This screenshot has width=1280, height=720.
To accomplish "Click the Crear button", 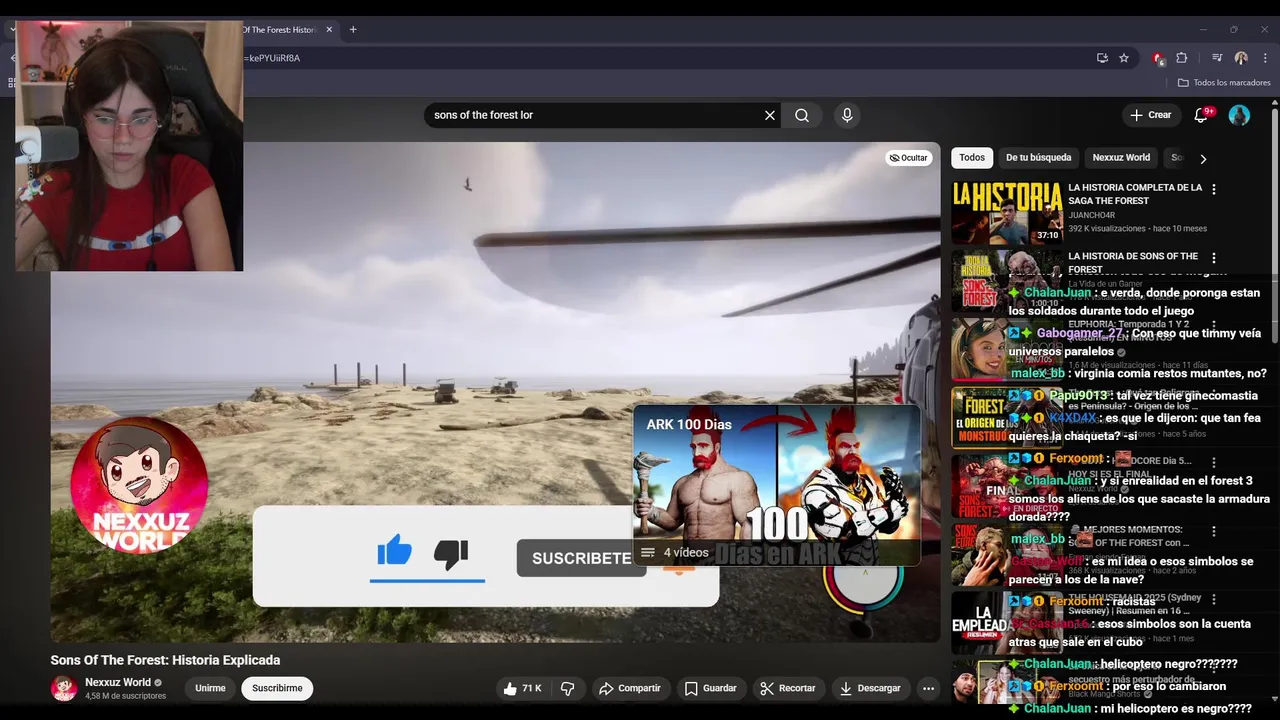I will [1150, 115].
